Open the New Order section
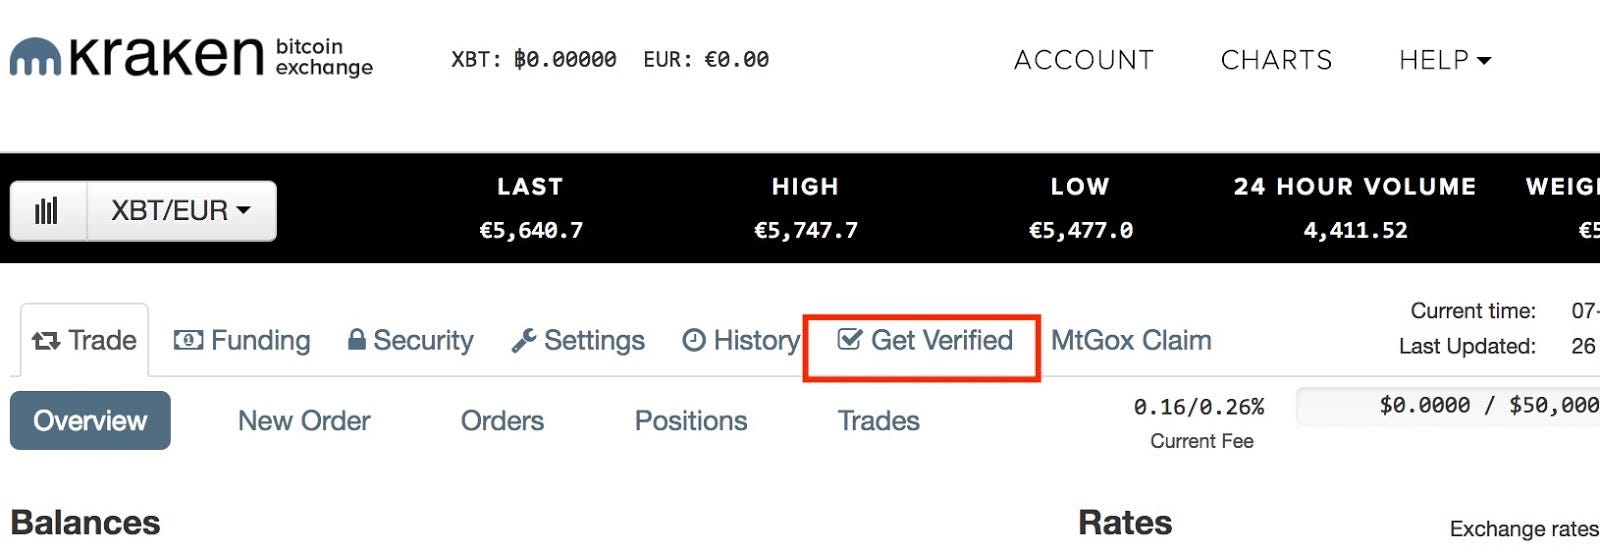The height and width of the screenshot is (556, 1600). click(304, 421)
